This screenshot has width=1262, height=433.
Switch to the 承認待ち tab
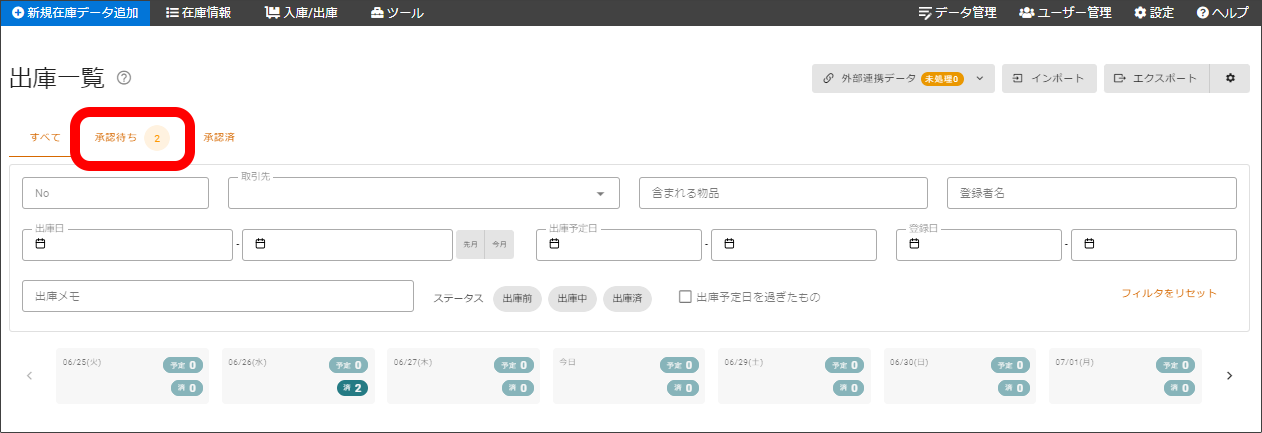(116, 137)
